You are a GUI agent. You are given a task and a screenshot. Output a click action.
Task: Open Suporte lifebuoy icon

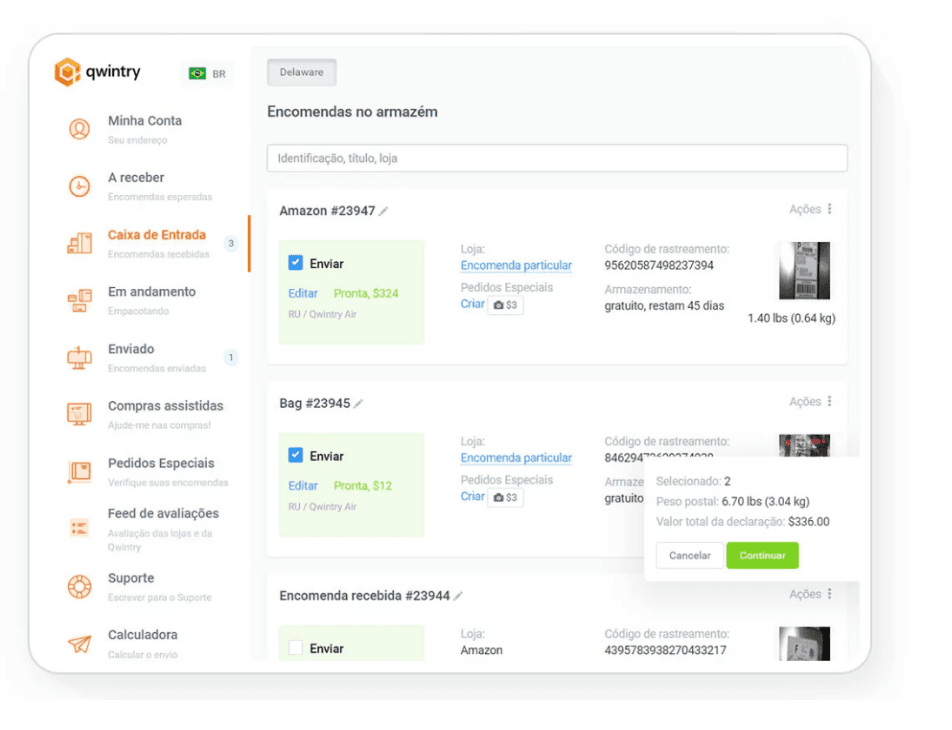pyautogui.click(x=79, y=587)
